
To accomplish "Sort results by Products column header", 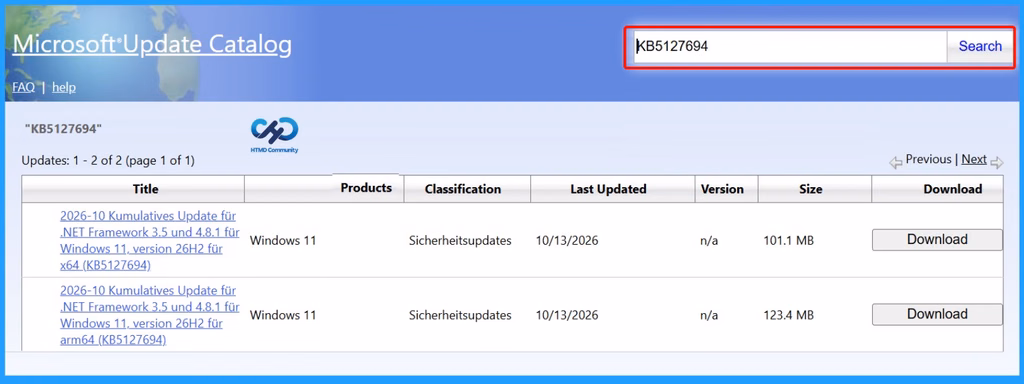I will pos(366,188).
